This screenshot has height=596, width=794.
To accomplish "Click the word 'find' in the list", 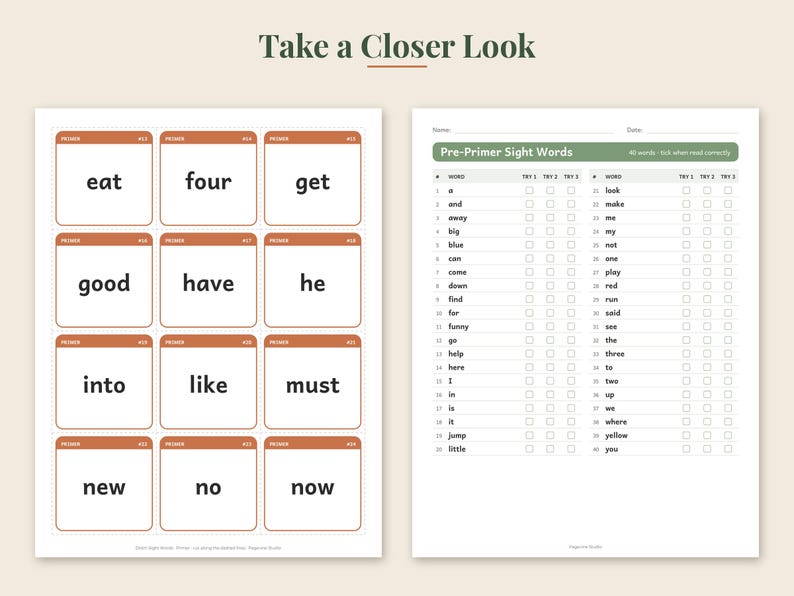I will [x=455, y=299].
